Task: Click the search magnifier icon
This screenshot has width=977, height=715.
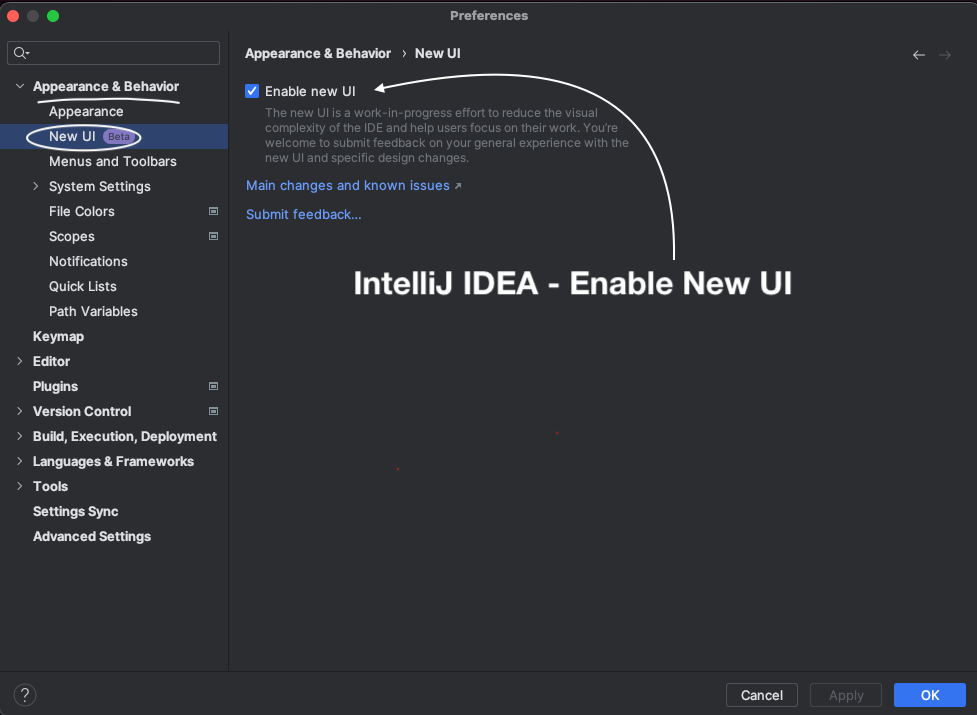Action: coord(21,53)
